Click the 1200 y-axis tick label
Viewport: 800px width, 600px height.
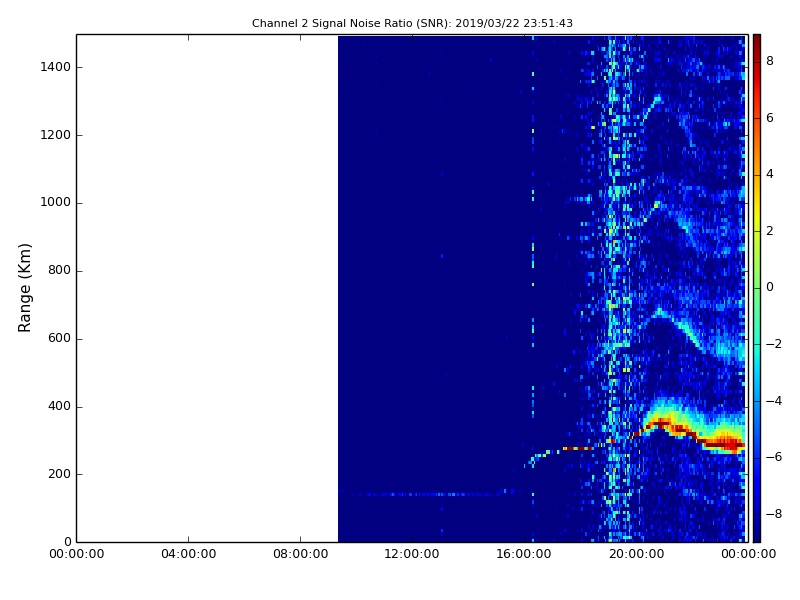pos(56,135)
